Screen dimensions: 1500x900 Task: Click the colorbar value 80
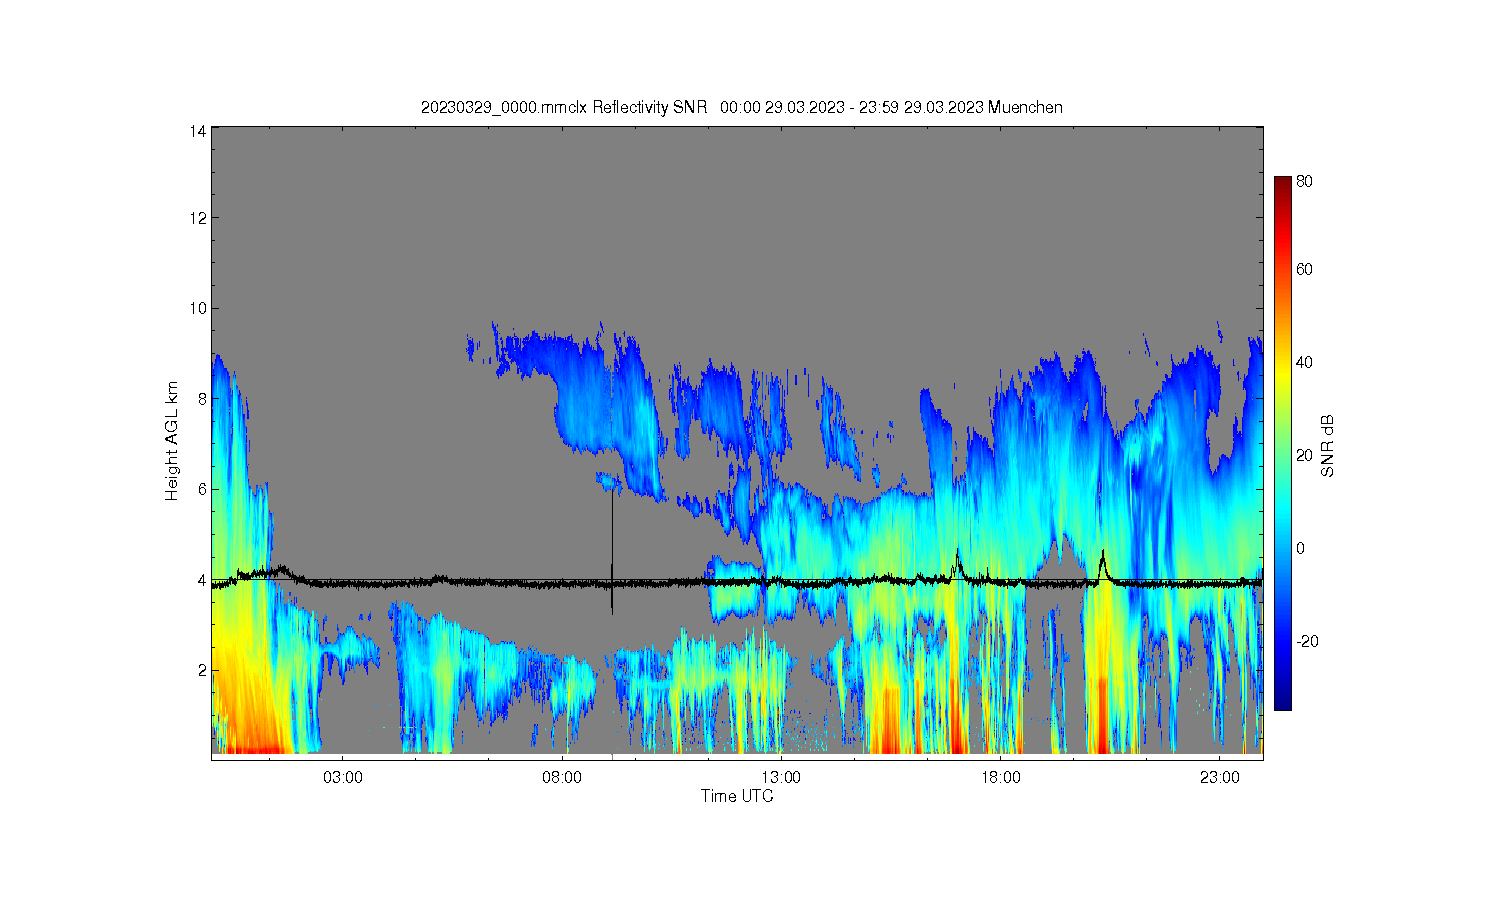point(1305,182)
